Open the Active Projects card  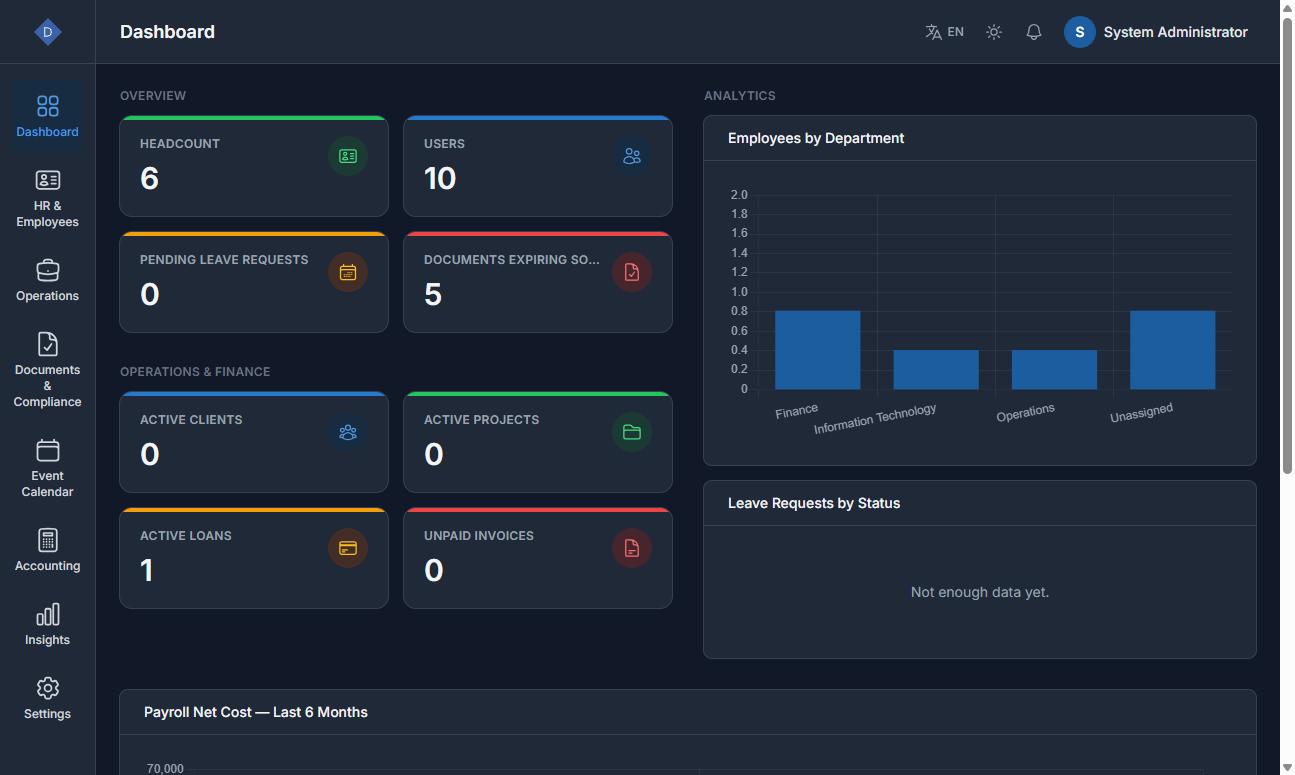click(538, 442)
